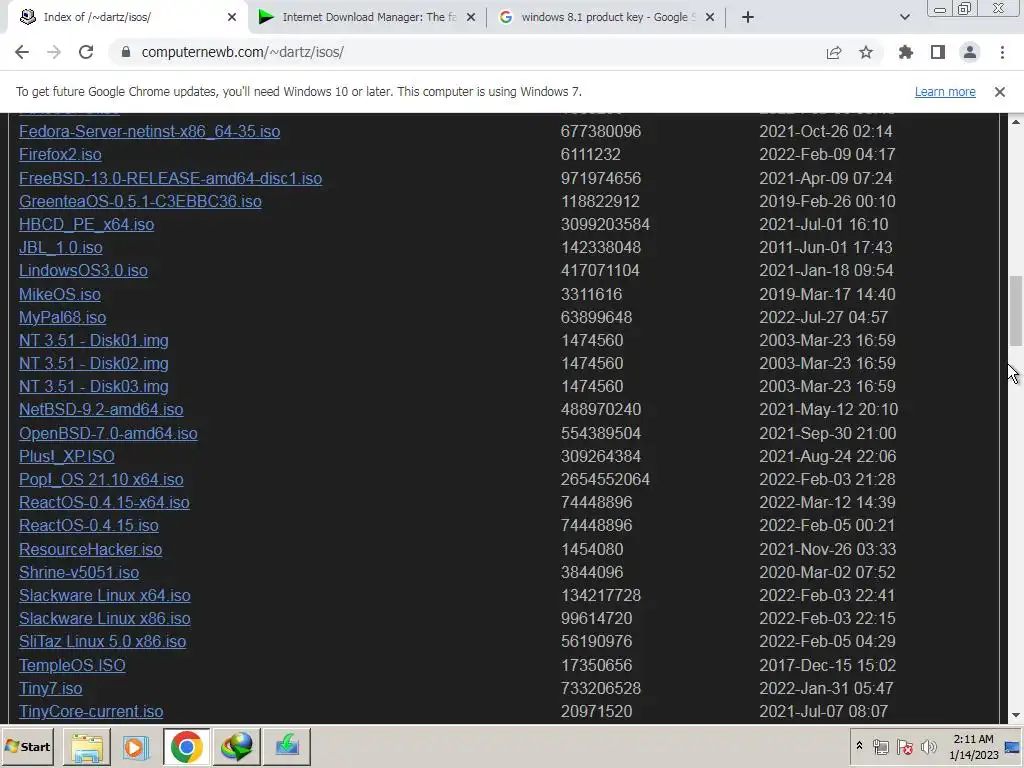1024x768 pixels.
Task: Click NetBSD-9.2-amd64.iso link
Action: [x=101, y=409]
